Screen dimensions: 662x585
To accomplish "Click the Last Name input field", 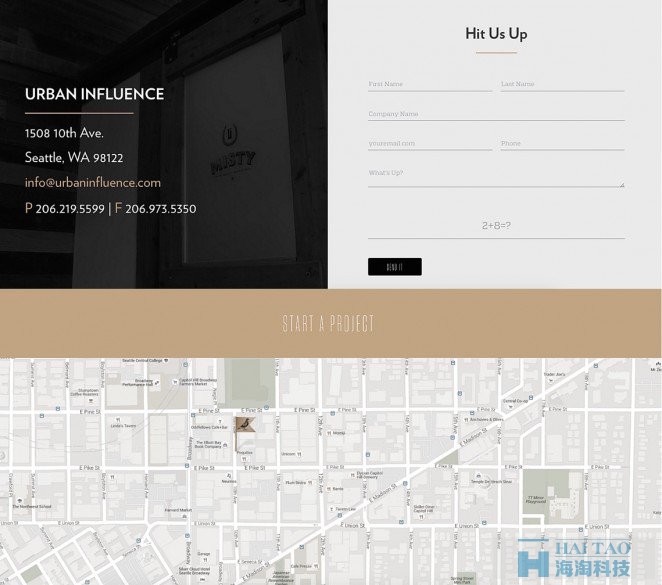I will click(562, 84).
